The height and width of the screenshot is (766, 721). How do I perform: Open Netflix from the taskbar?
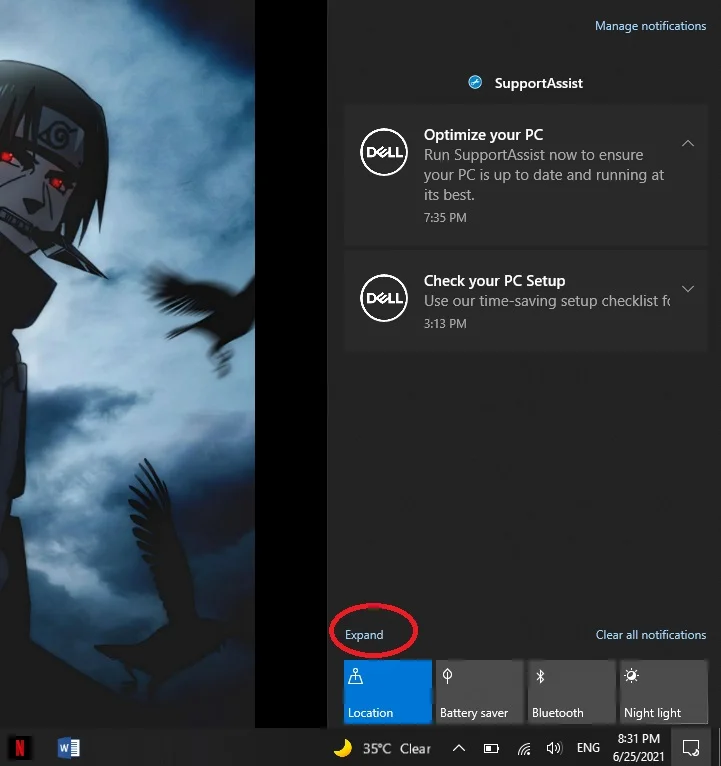click(20, 748)
